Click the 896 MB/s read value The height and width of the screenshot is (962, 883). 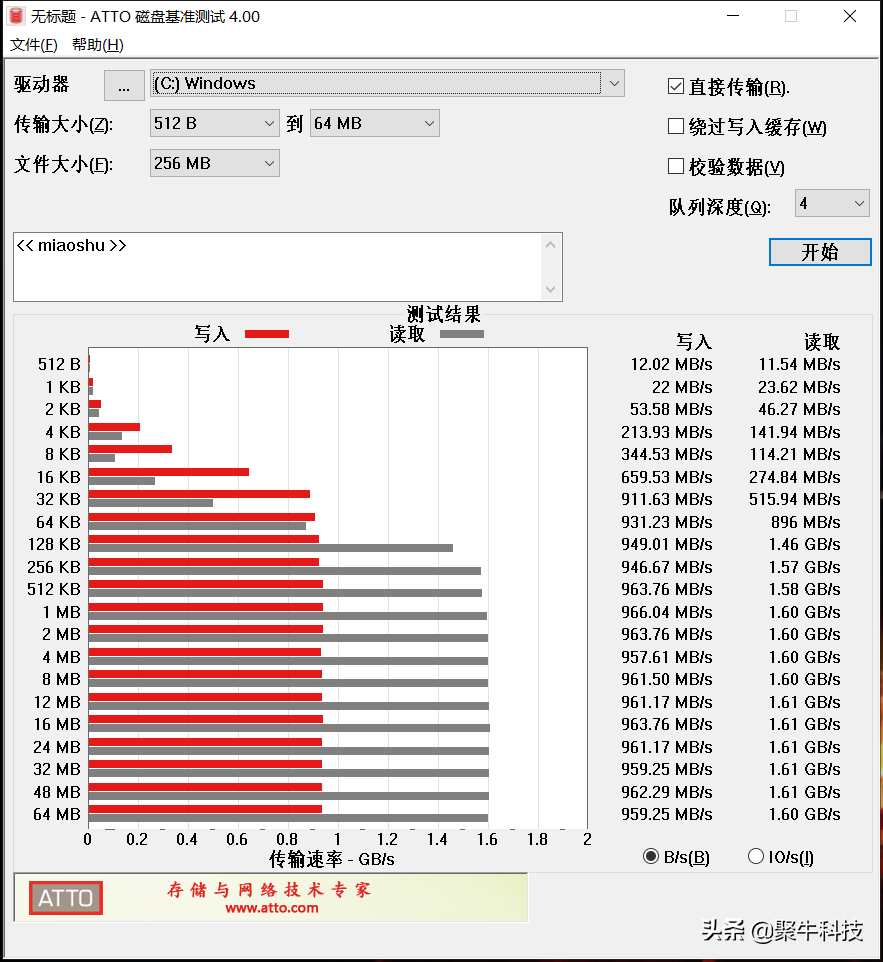click(806, 522)
